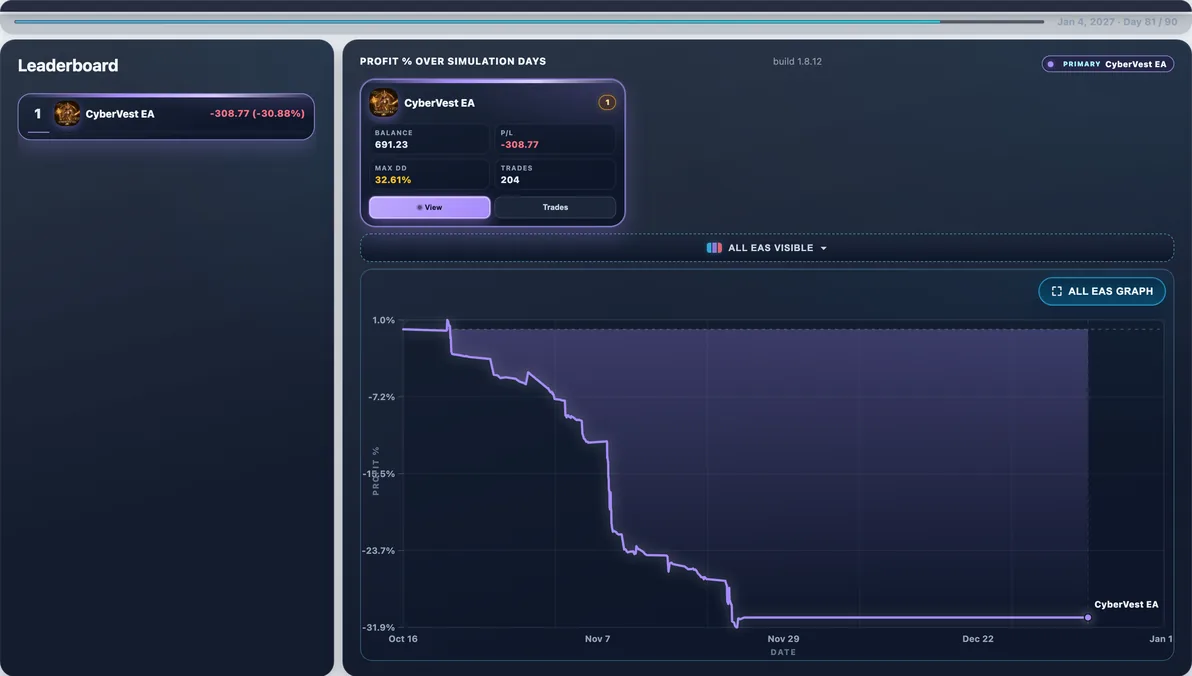This screenshot has width=1192, height=676.
Task: Click the CyberVest EA avatar on stats card
Action: click(384, 103)
